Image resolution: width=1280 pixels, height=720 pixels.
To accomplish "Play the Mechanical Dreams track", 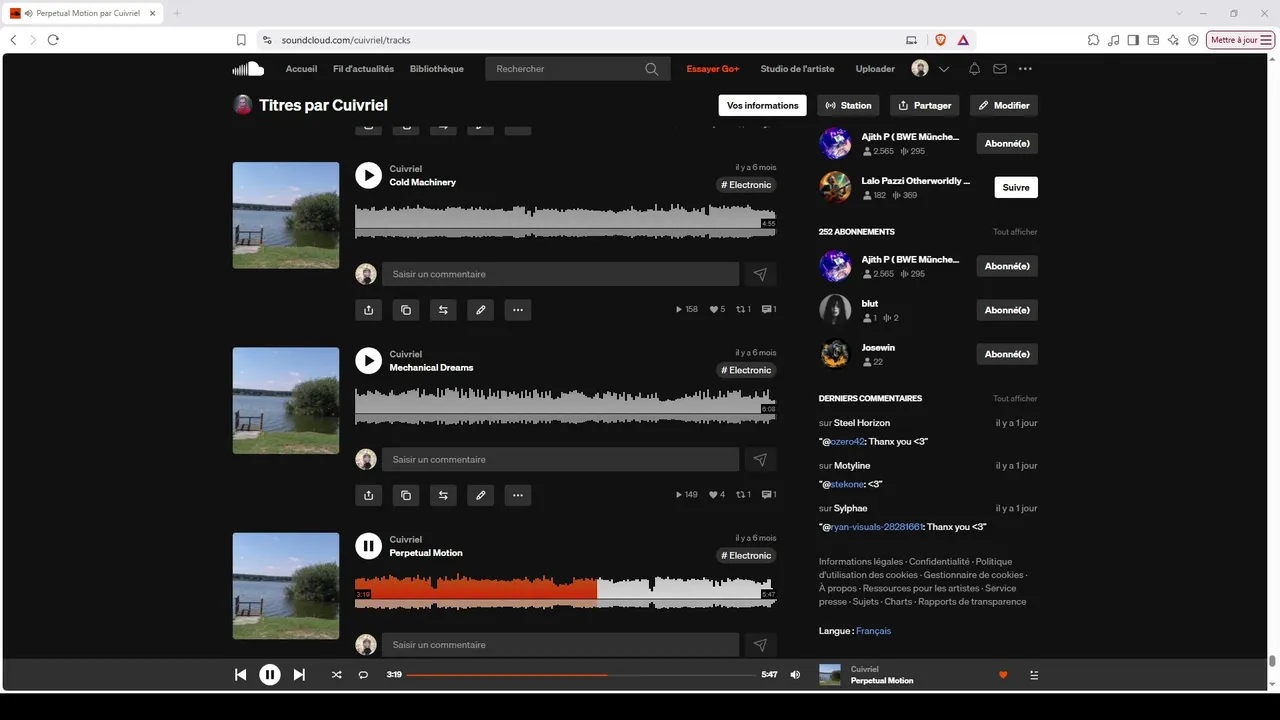I will pyautogui.click(x=368, y=360).
